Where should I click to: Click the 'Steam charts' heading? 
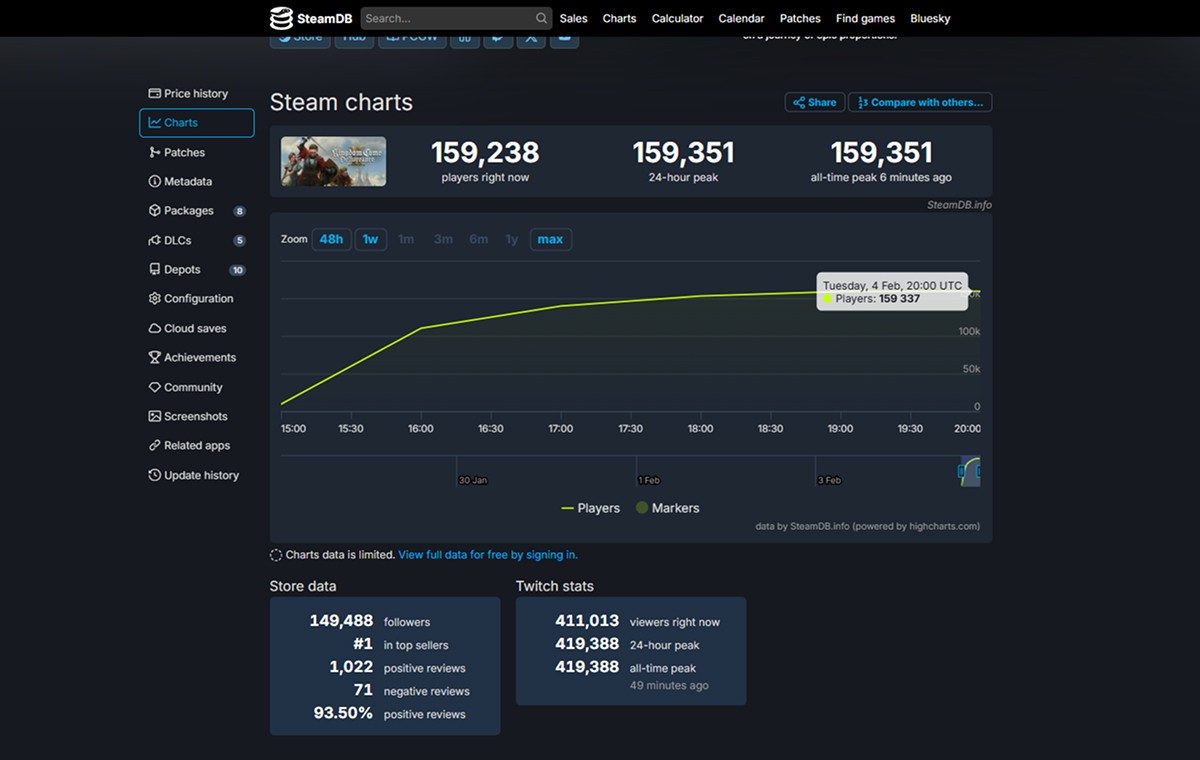coord(341,102)
